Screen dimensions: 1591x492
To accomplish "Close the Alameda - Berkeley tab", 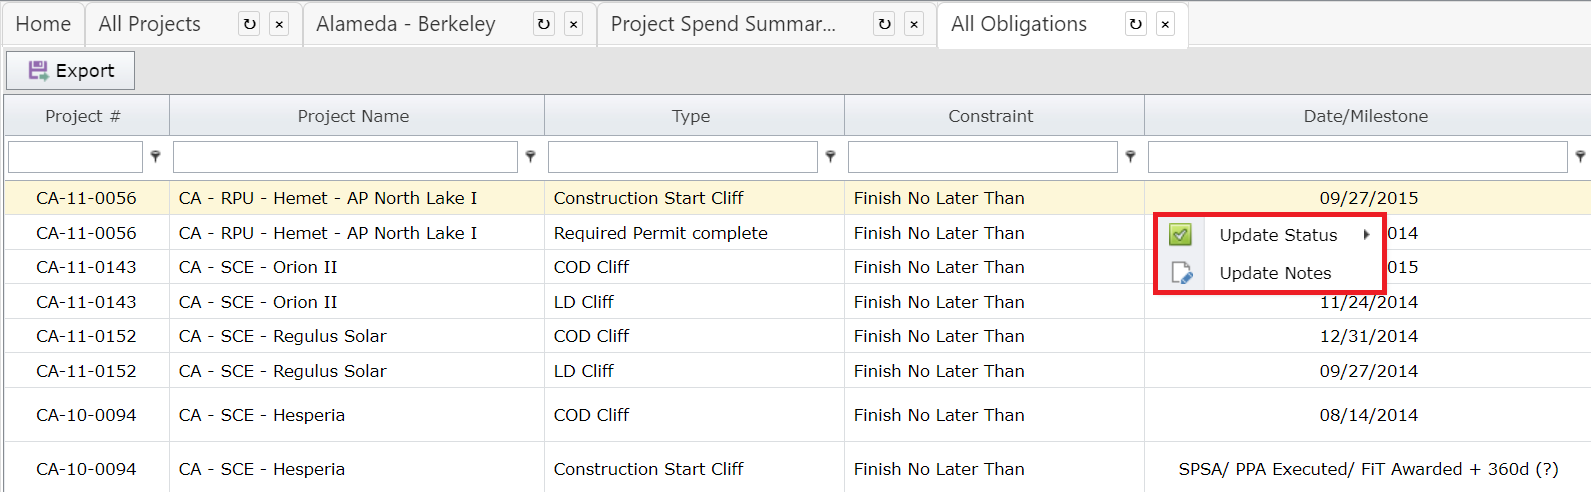I will (x=574, y=24).
